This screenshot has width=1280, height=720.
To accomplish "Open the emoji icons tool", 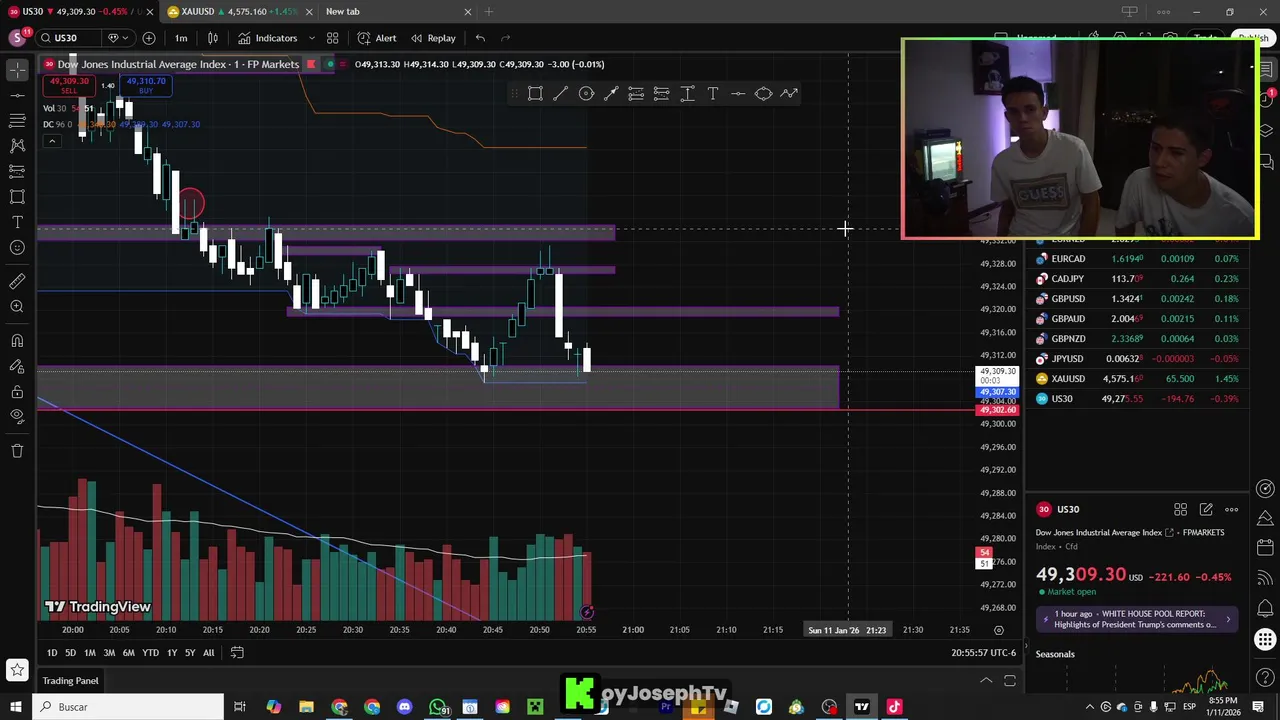I will click(17, 248).
